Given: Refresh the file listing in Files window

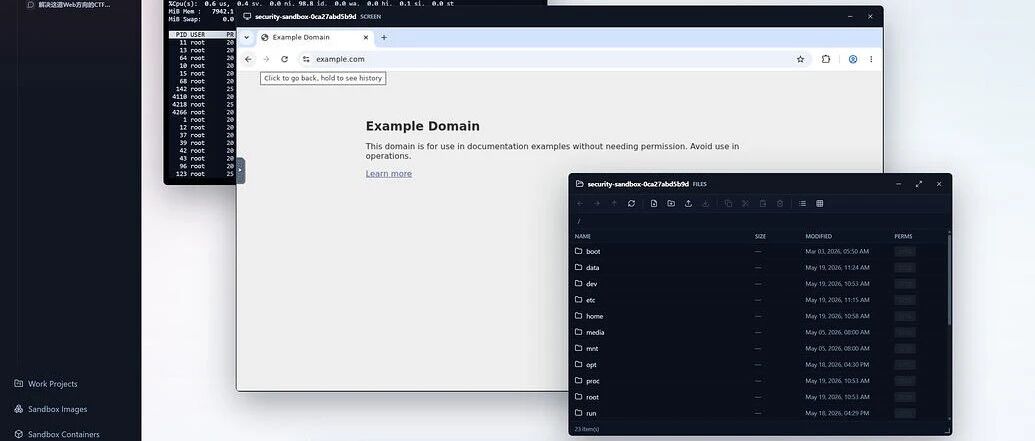Looking at the screenshot, I should click(631, 203).
